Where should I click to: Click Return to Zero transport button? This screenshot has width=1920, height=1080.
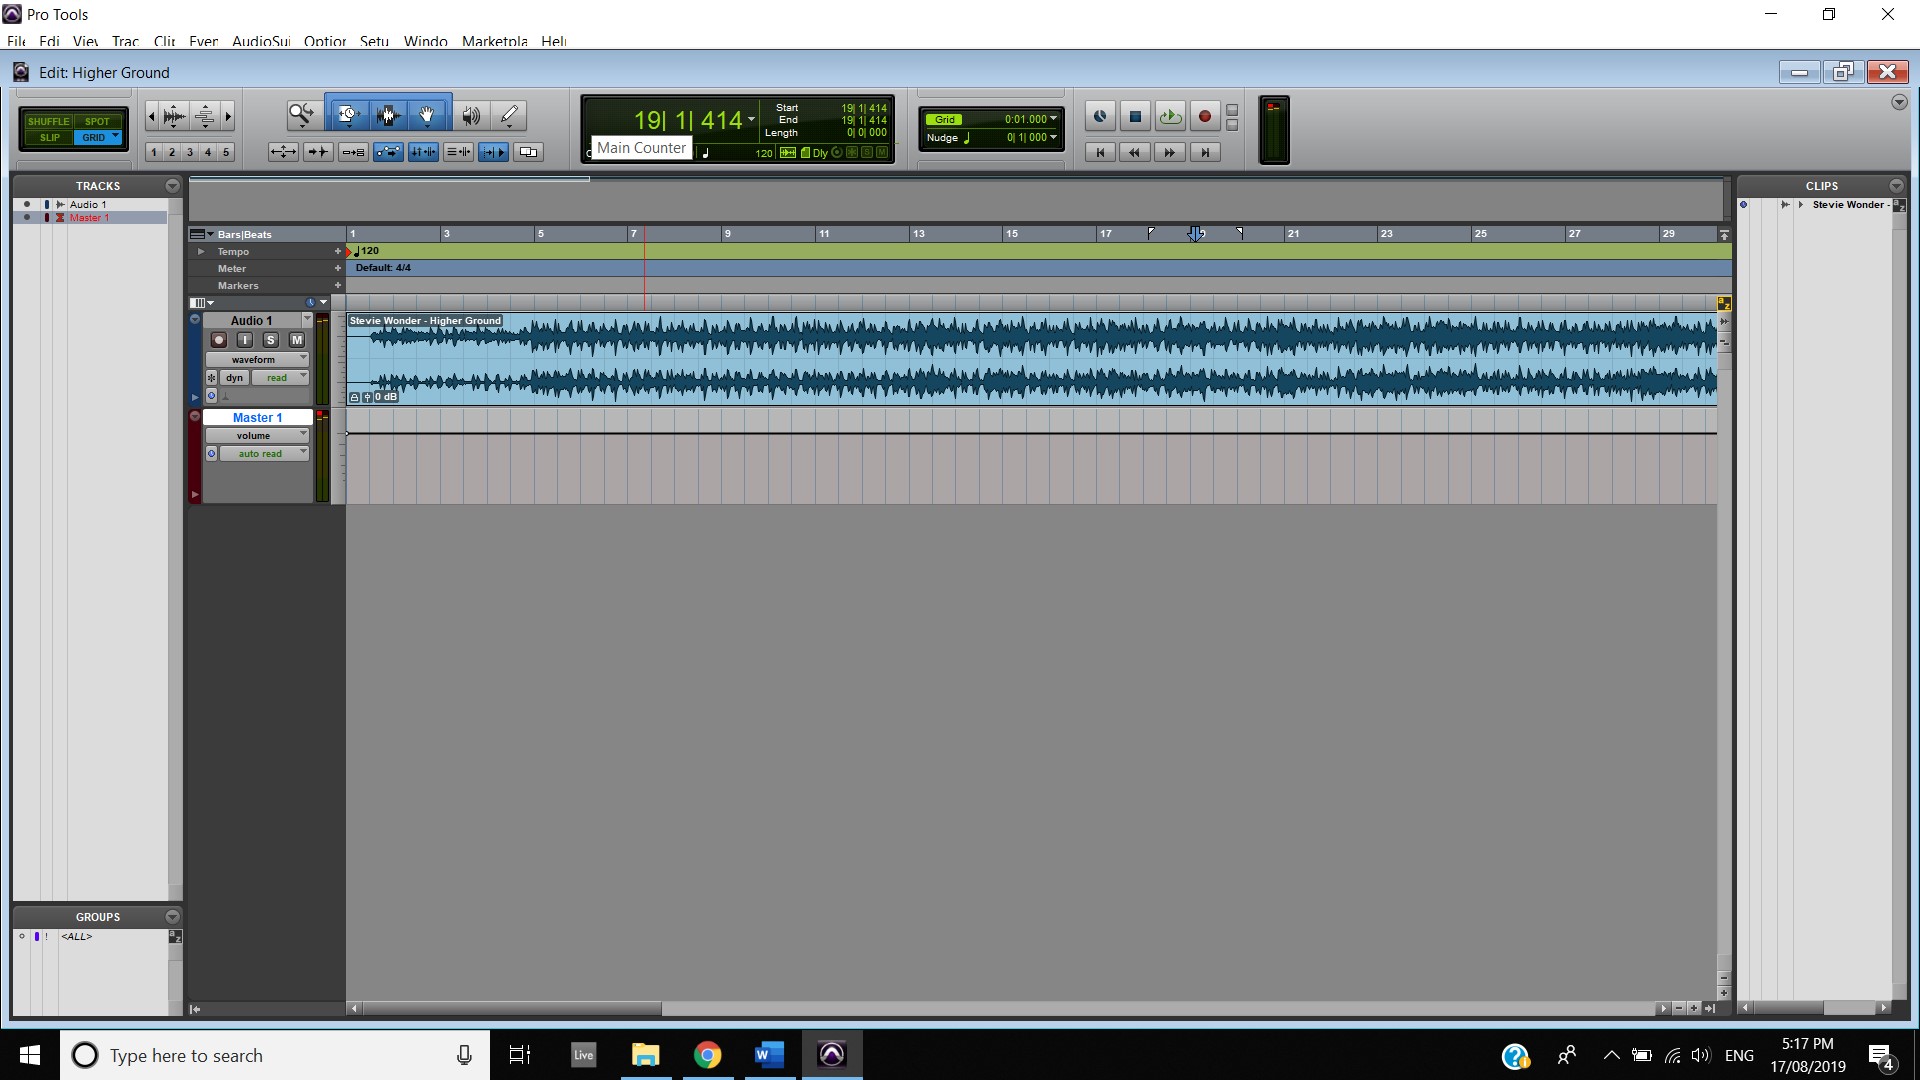tap(1100, 152)
